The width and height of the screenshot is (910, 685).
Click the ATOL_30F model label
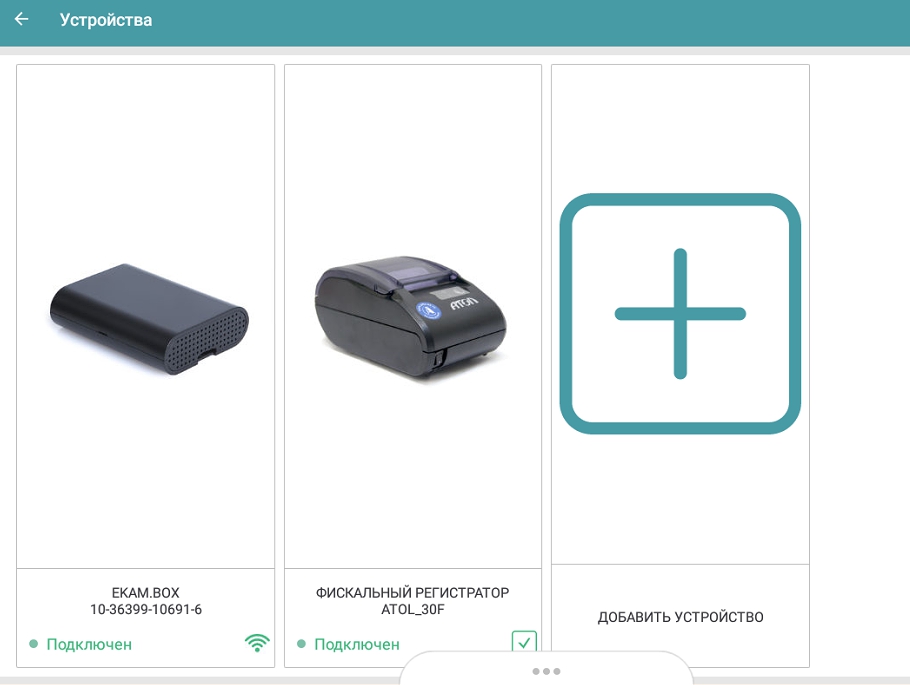click(x=413, y=610)
